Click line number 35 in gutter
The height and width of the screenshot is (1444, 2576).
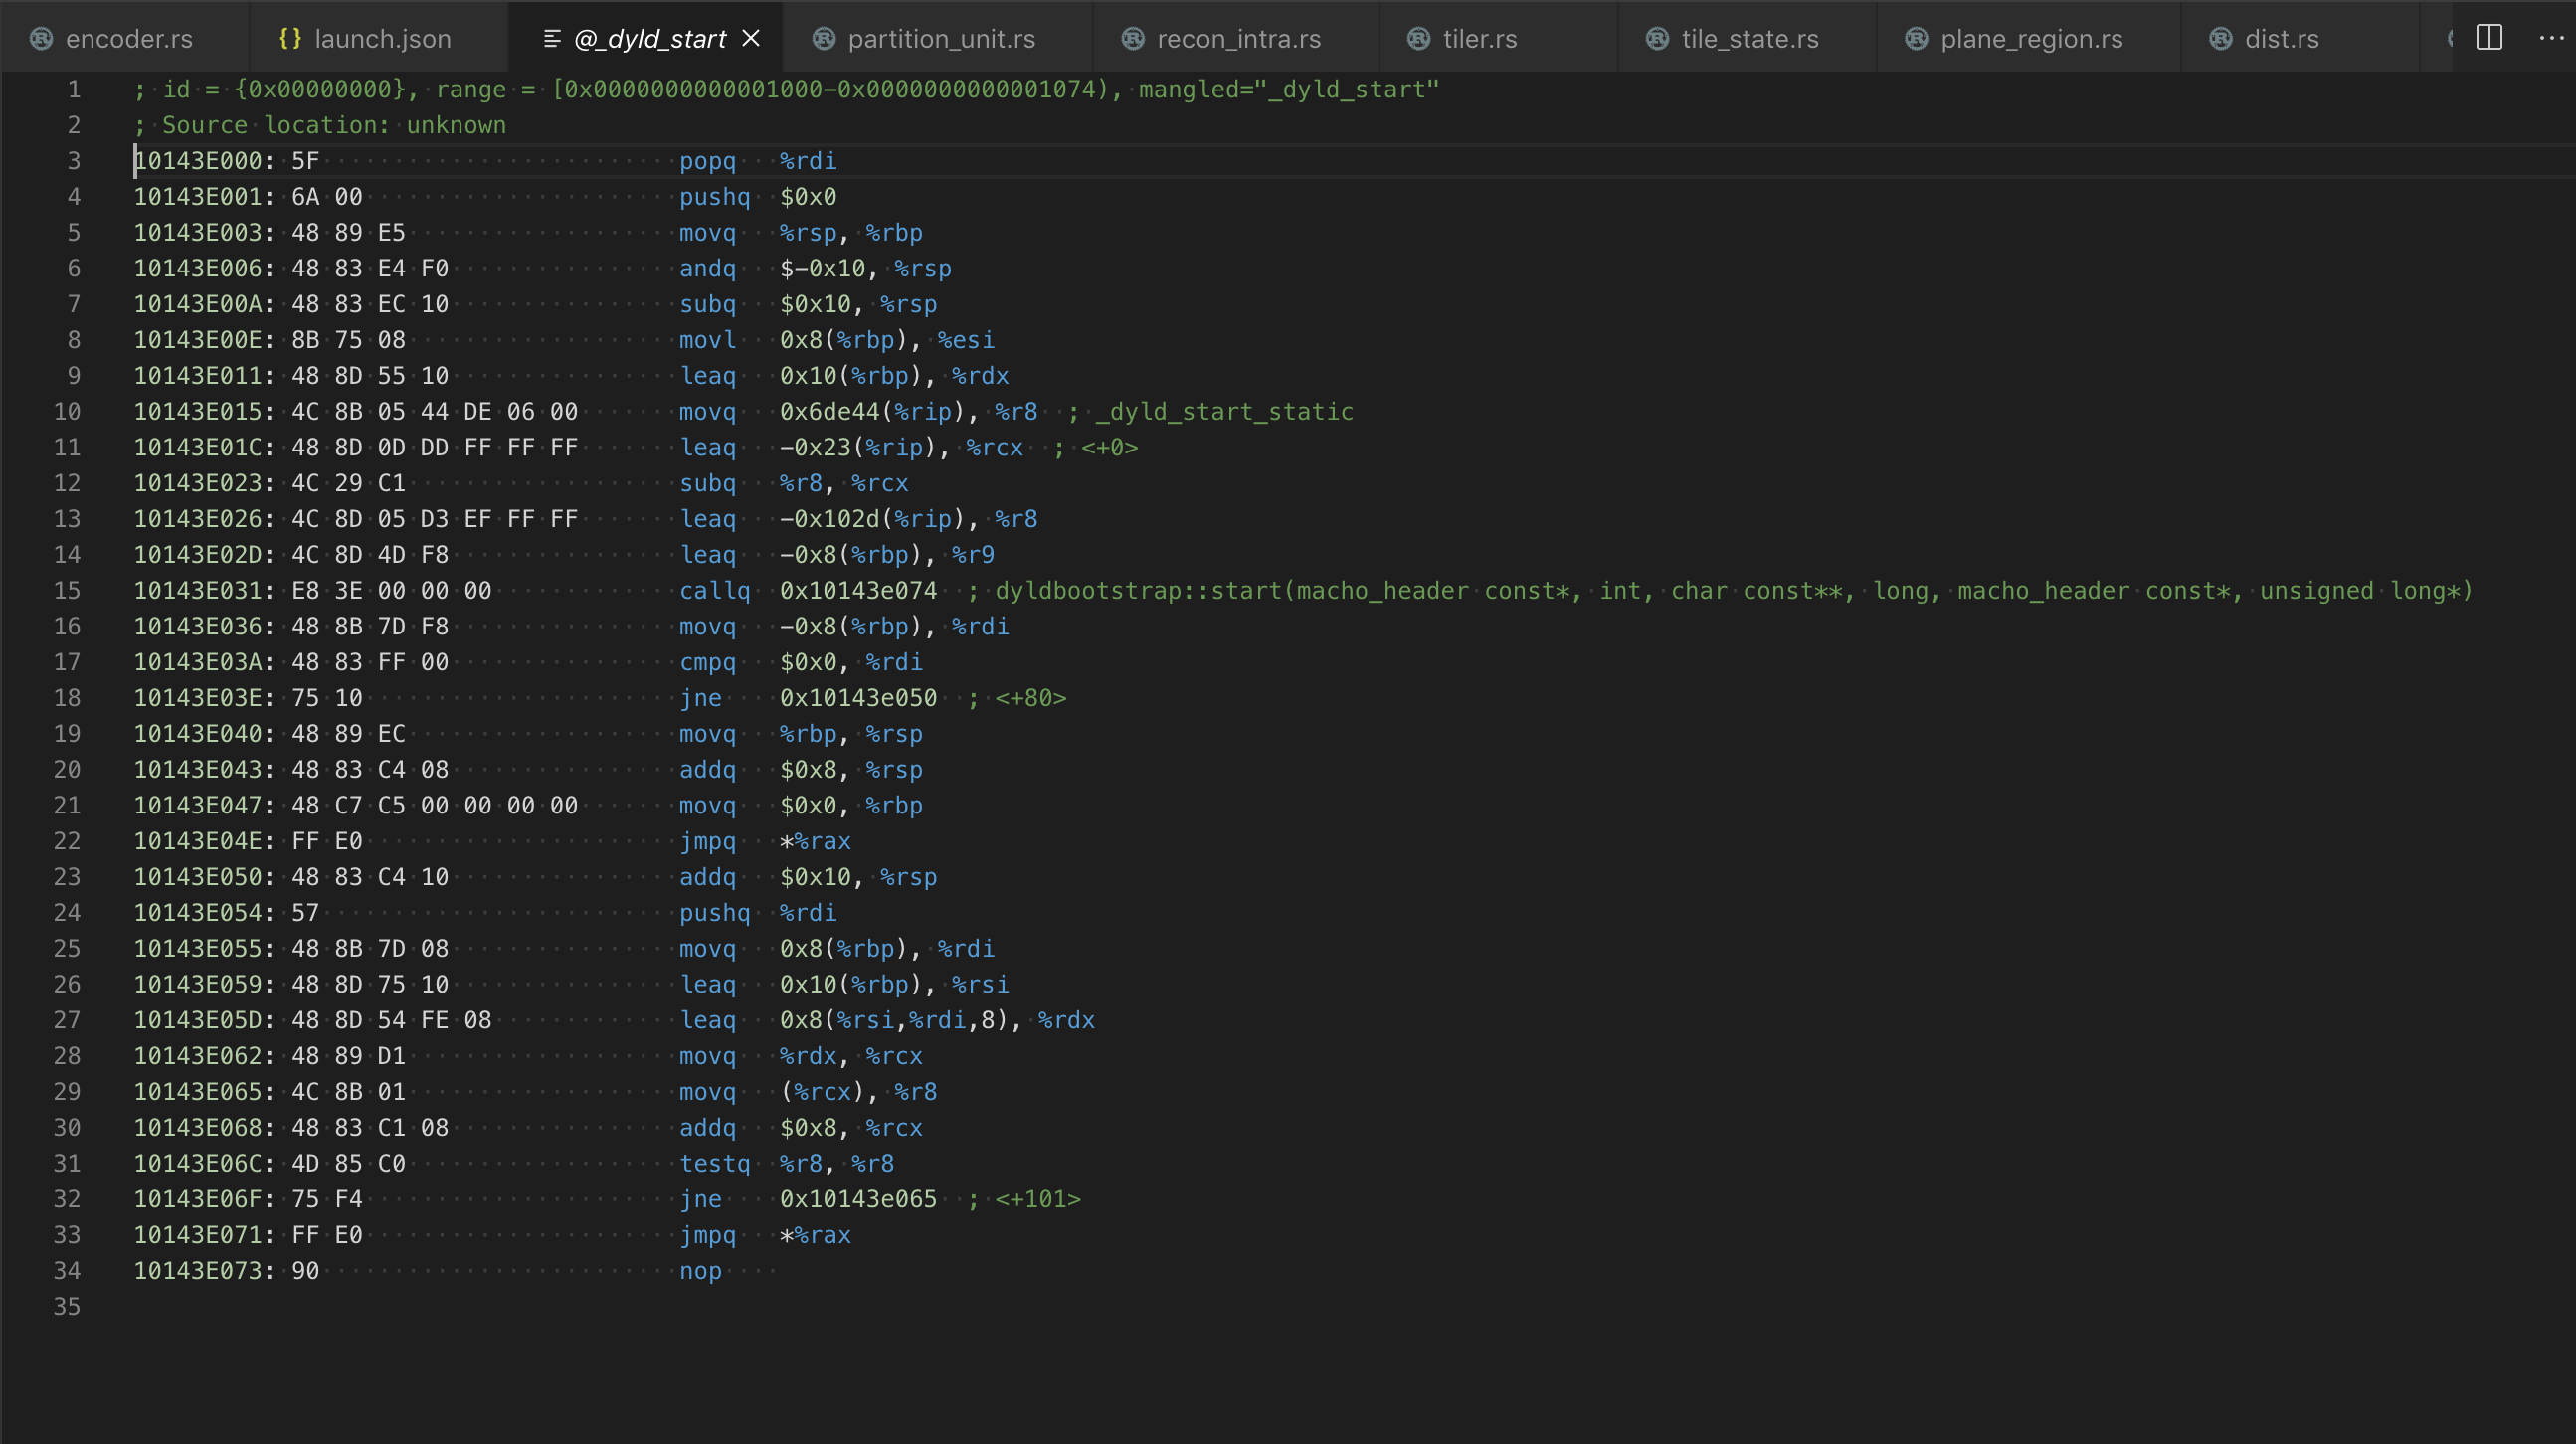point(67,1307)
